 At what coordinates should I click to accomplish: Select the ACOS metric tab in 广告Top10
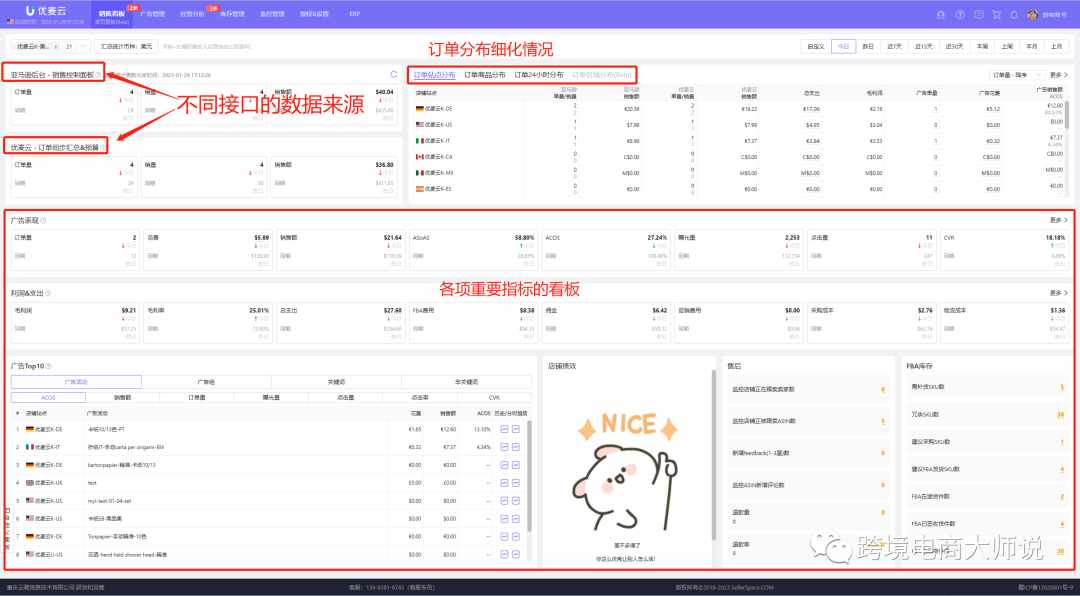point(48,398)
